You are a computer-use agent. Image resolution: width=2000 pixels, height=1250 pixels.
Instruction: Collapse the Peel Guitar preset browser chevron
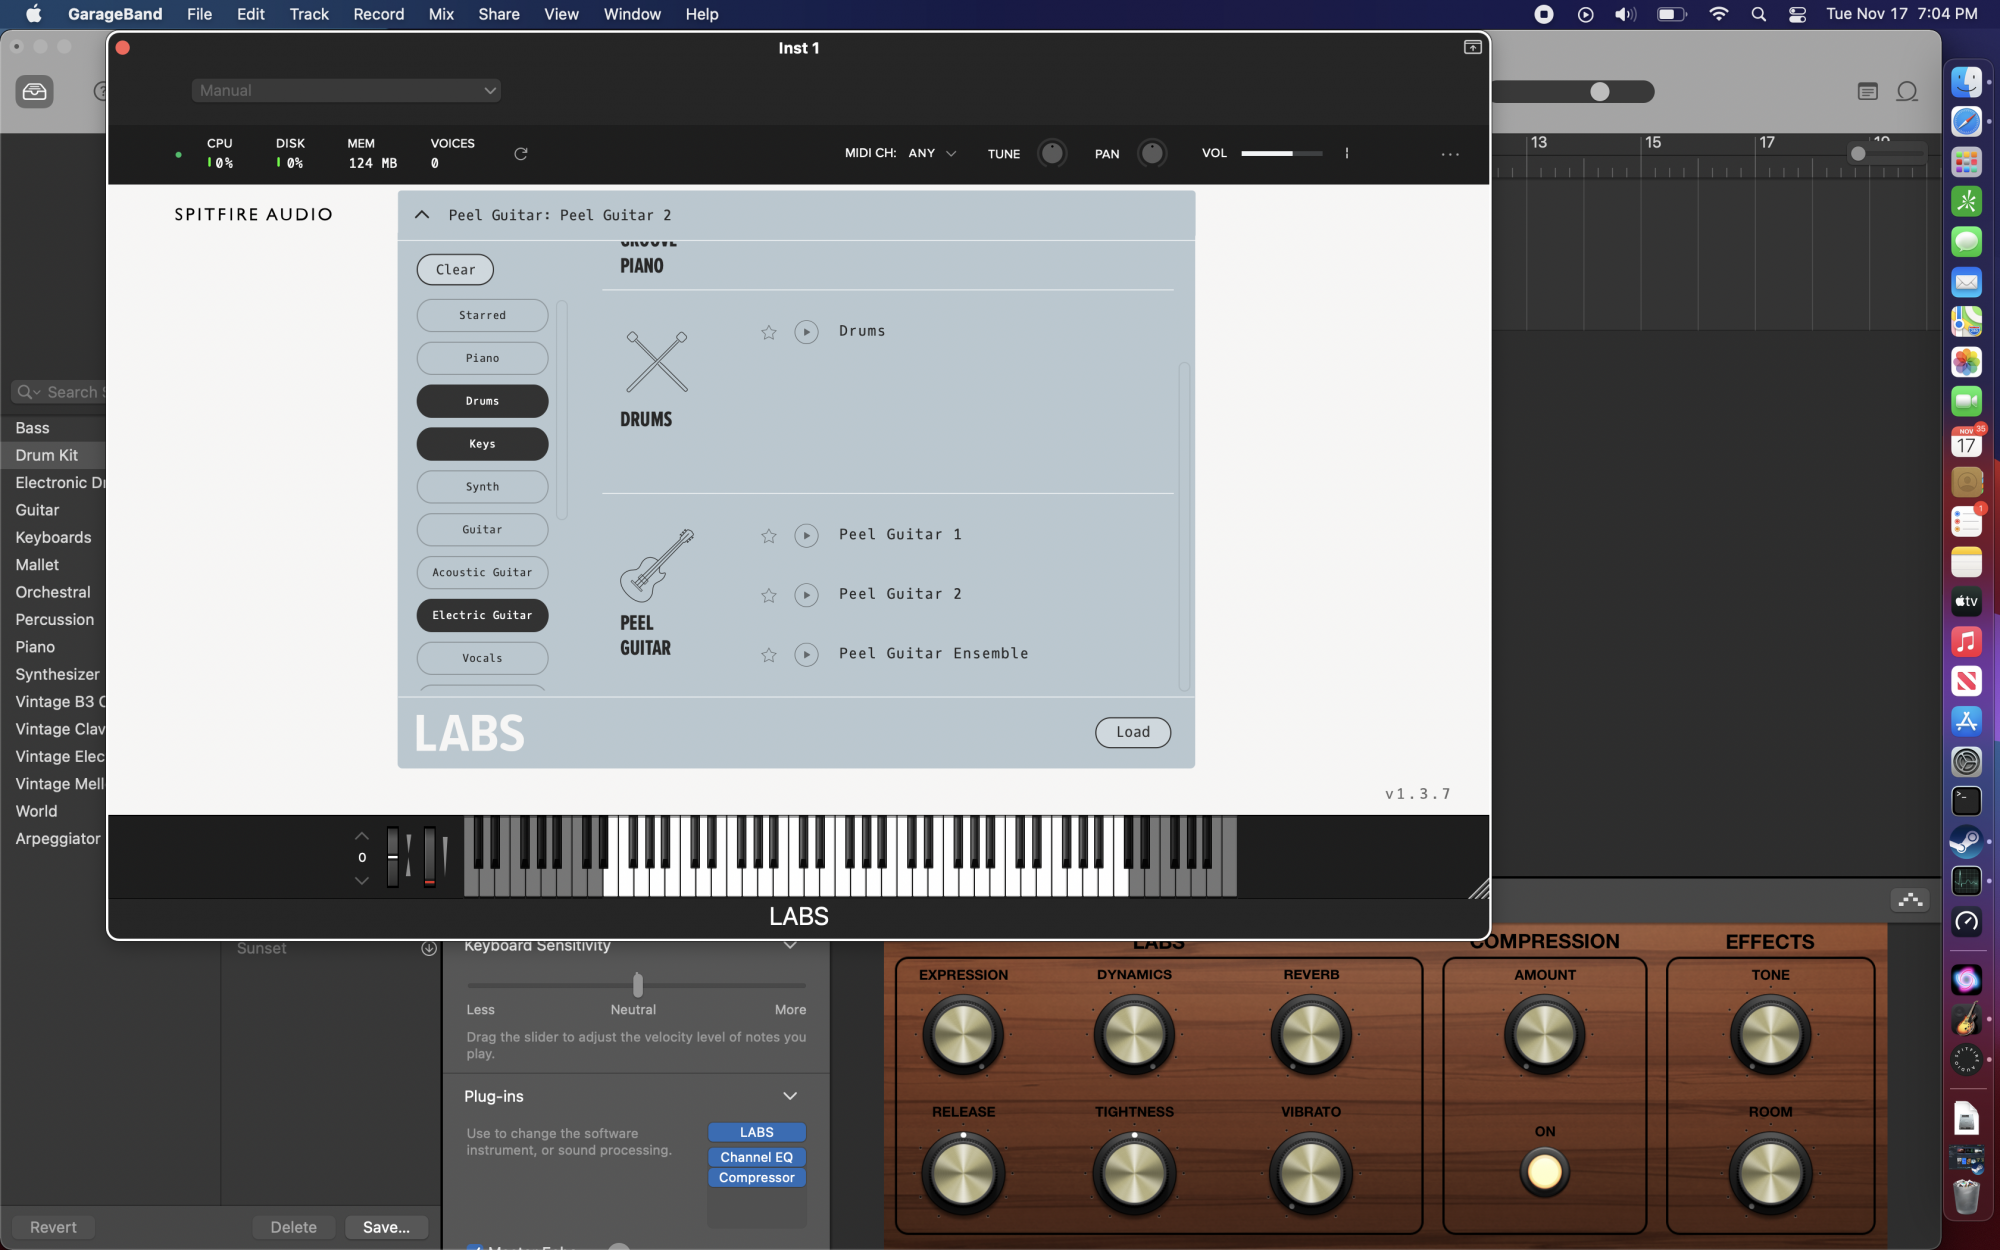[422, 215]
